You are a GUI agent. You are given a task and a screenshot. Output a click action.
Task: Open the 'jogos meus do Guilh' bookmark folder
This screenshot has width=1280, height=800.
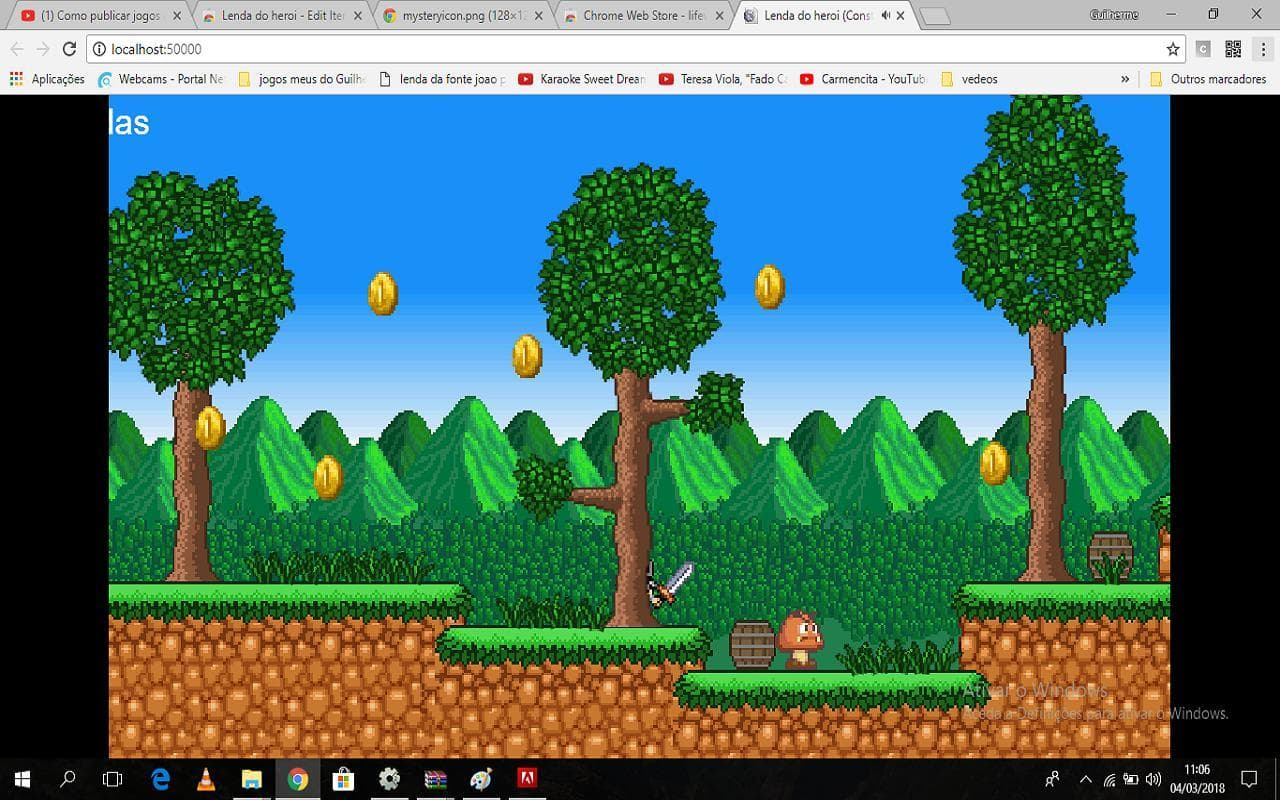click(x=302, y=79)
